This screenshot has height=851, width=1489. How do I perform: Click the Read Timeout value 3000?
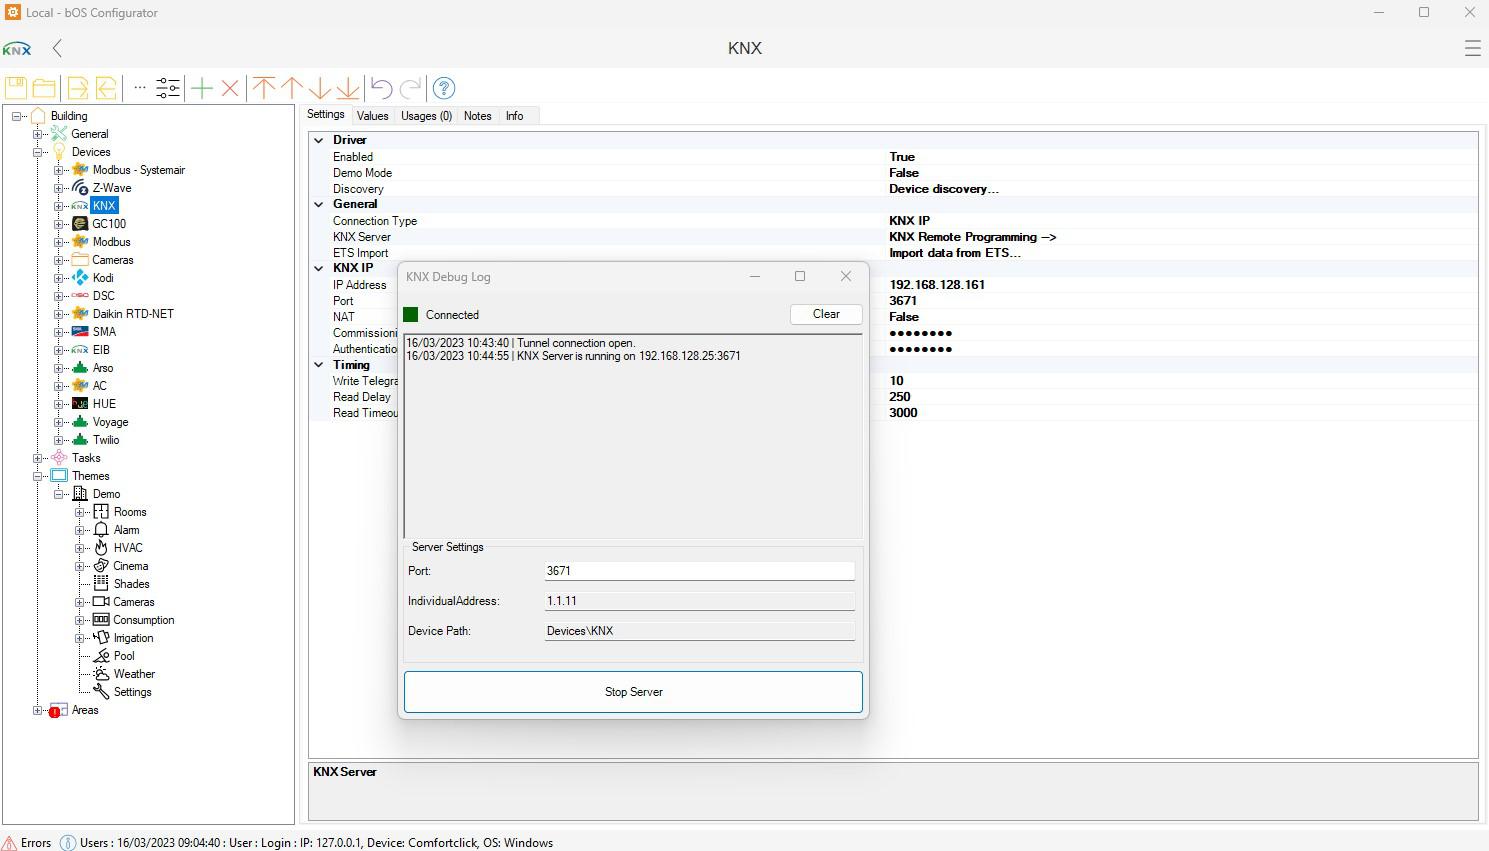click(x=902, y=413)
